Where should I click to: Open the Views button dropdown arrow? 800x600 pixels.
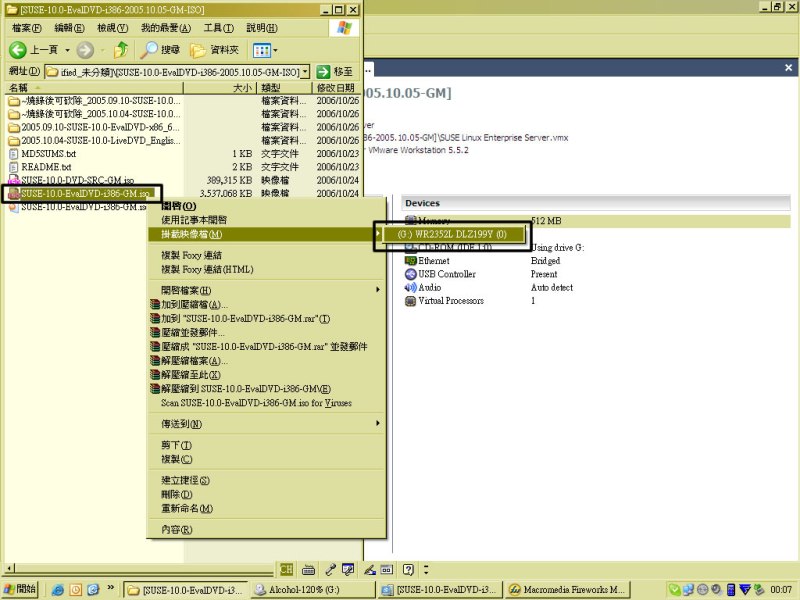276,50
